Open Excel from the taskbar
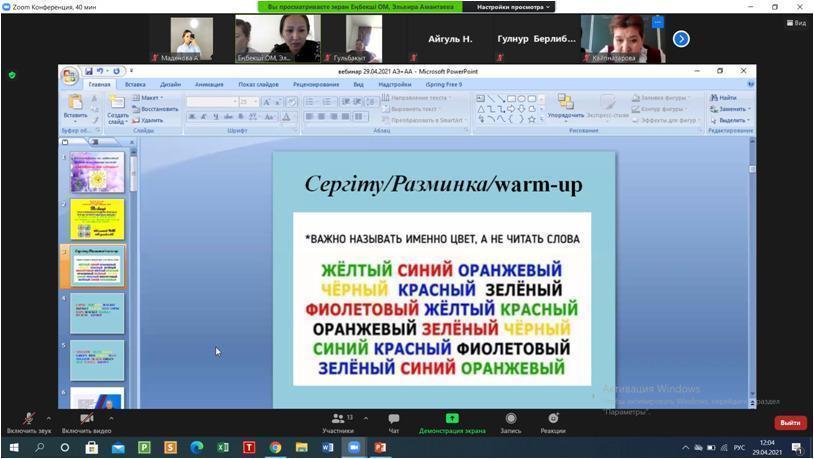 pos(223,447)
